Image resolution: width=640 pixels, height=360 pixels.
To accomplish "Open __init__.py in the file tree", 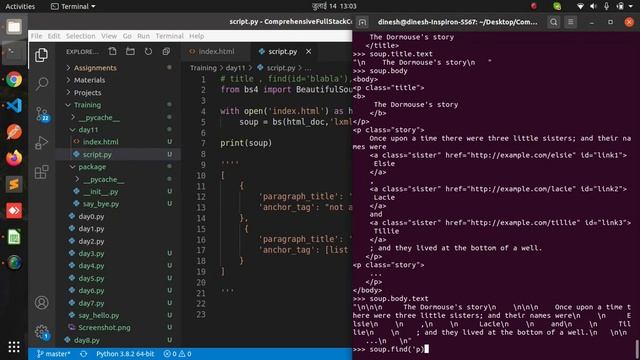I will (101, 191).
